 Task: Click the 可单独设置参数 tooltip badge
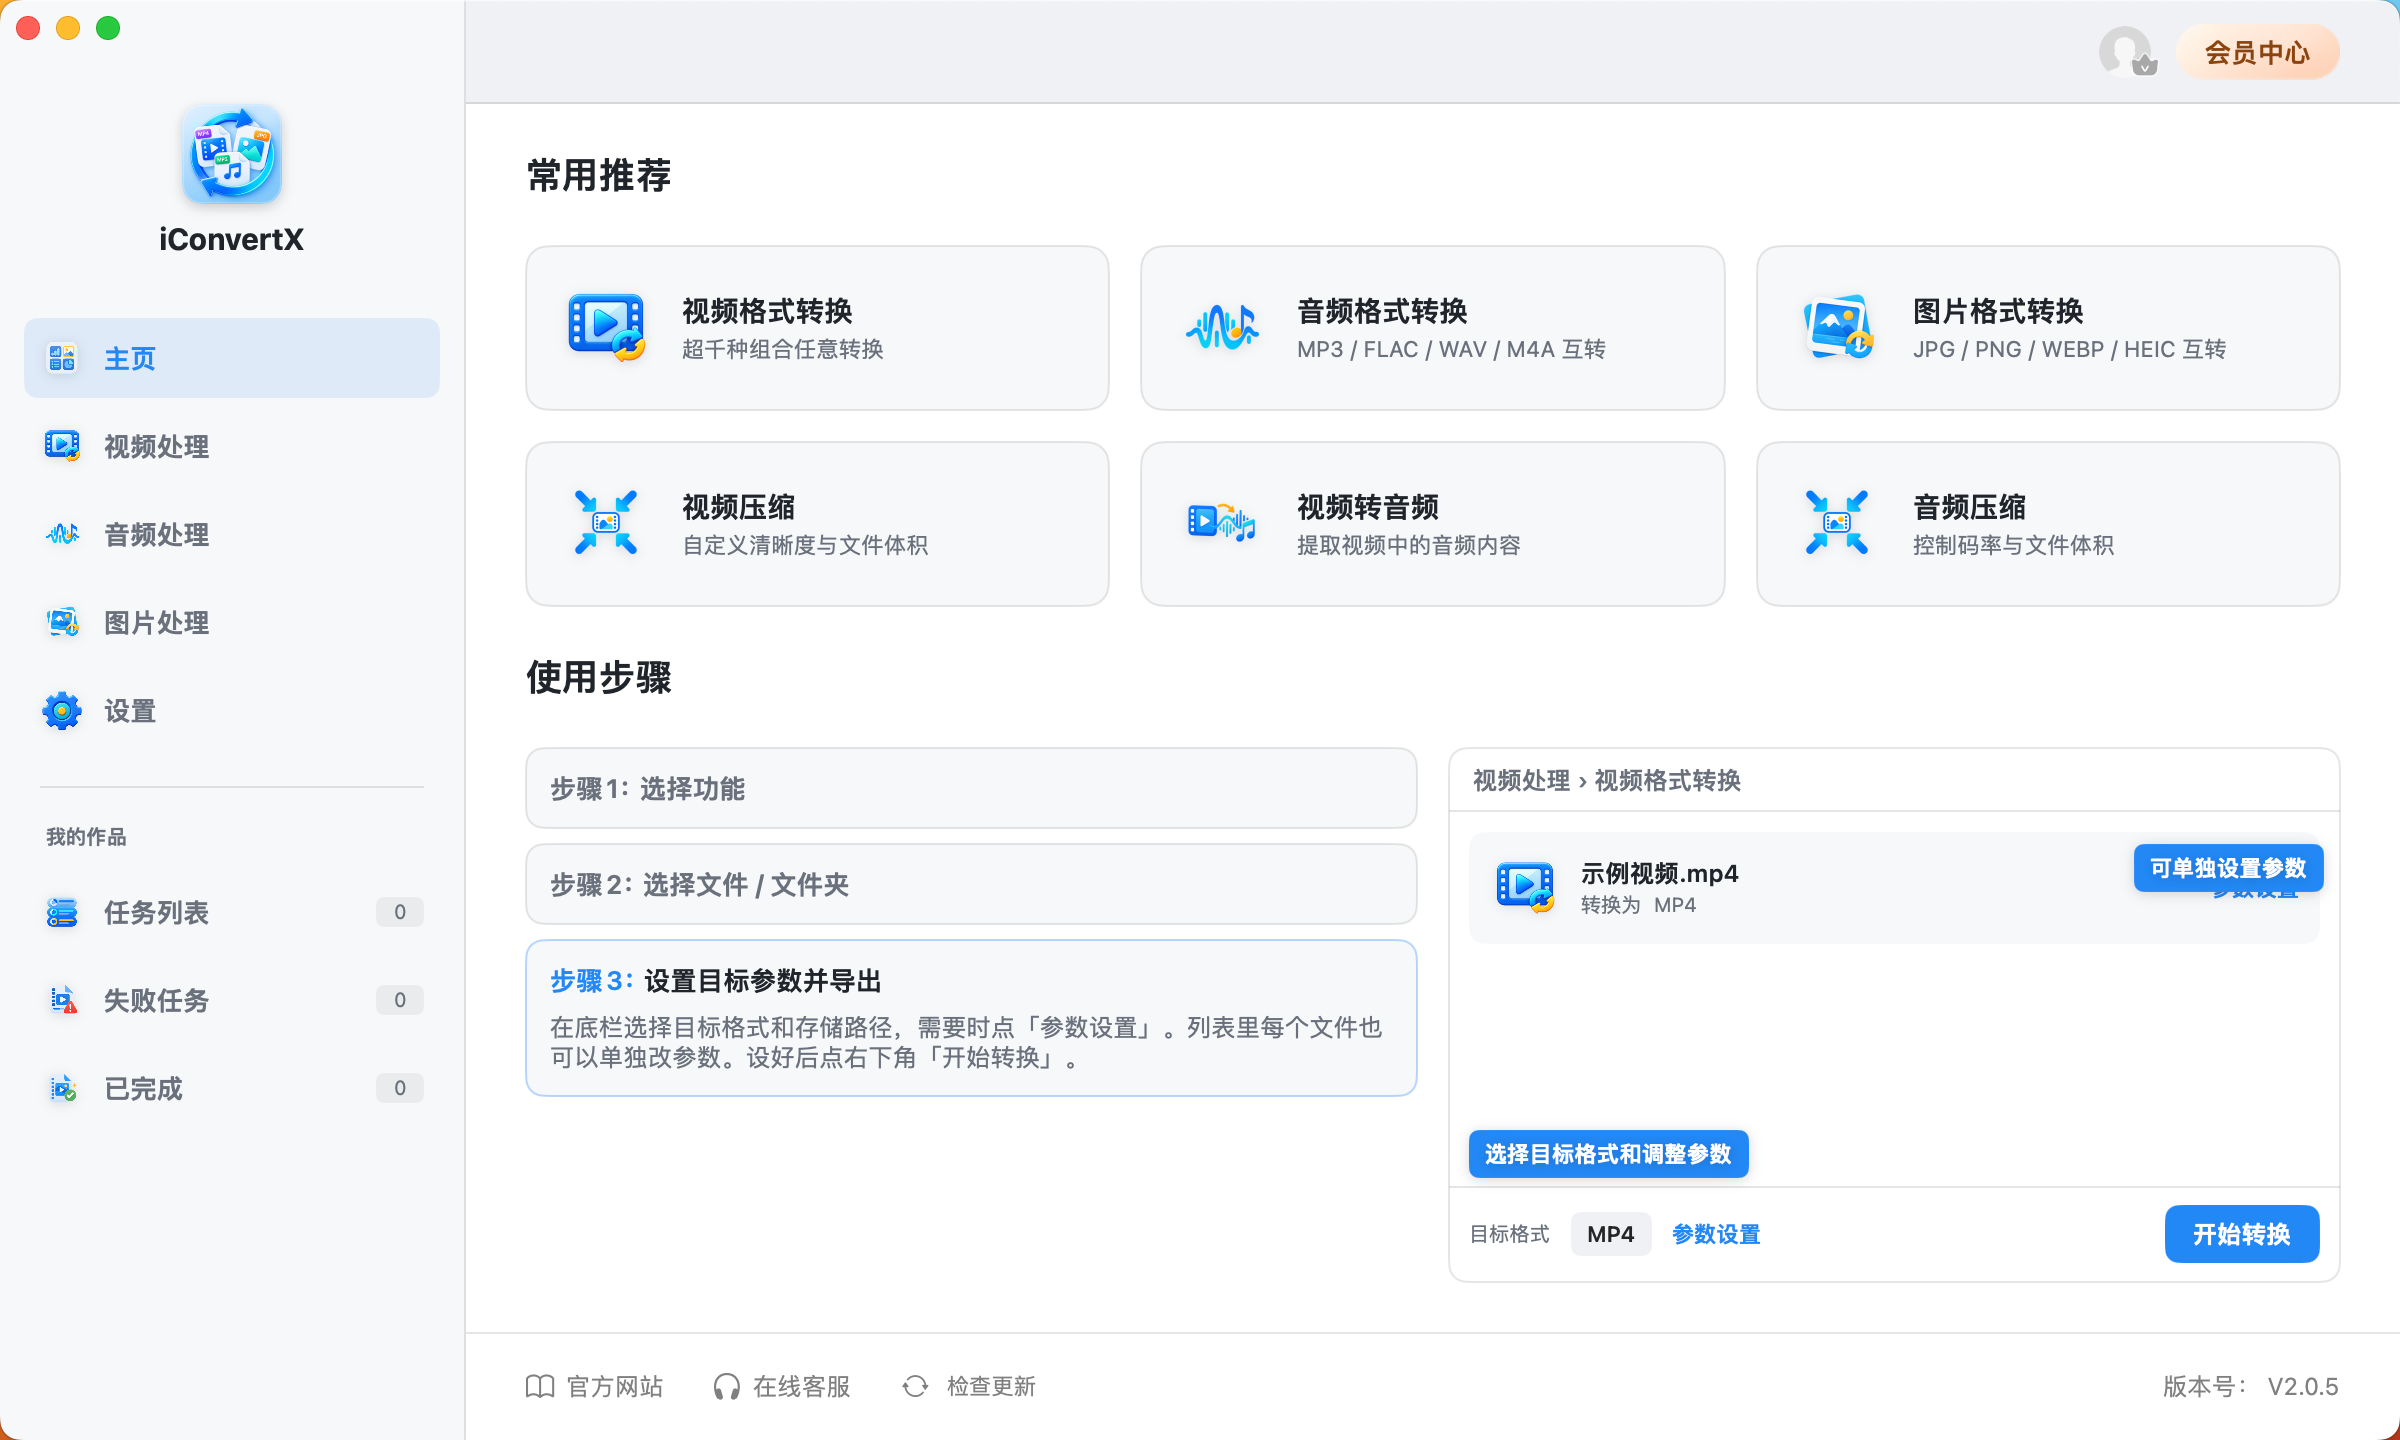(x=2228, y=868)
